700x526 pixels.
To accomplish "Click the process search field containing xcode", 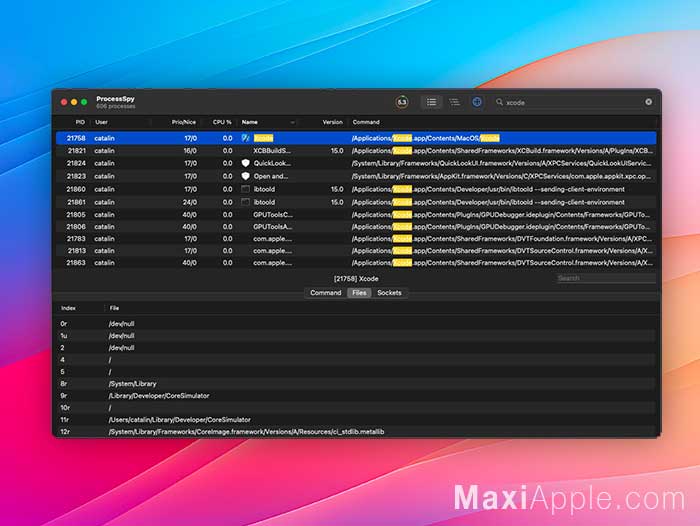I will (x=574, y=102).
